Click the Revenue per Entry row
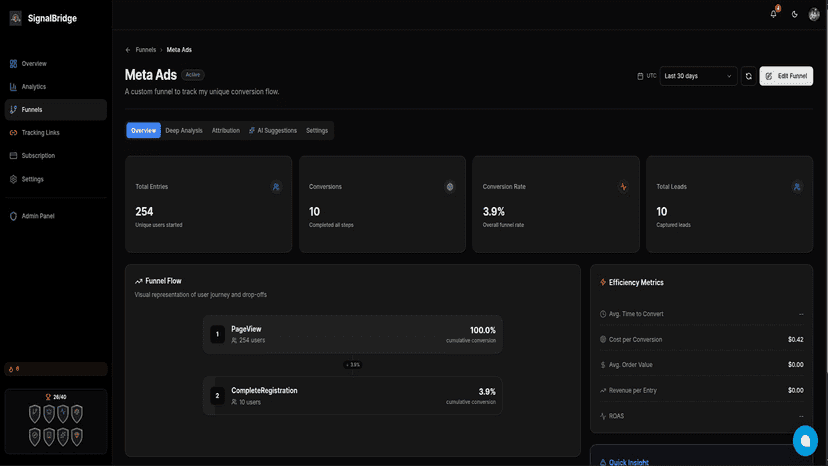 701,390
